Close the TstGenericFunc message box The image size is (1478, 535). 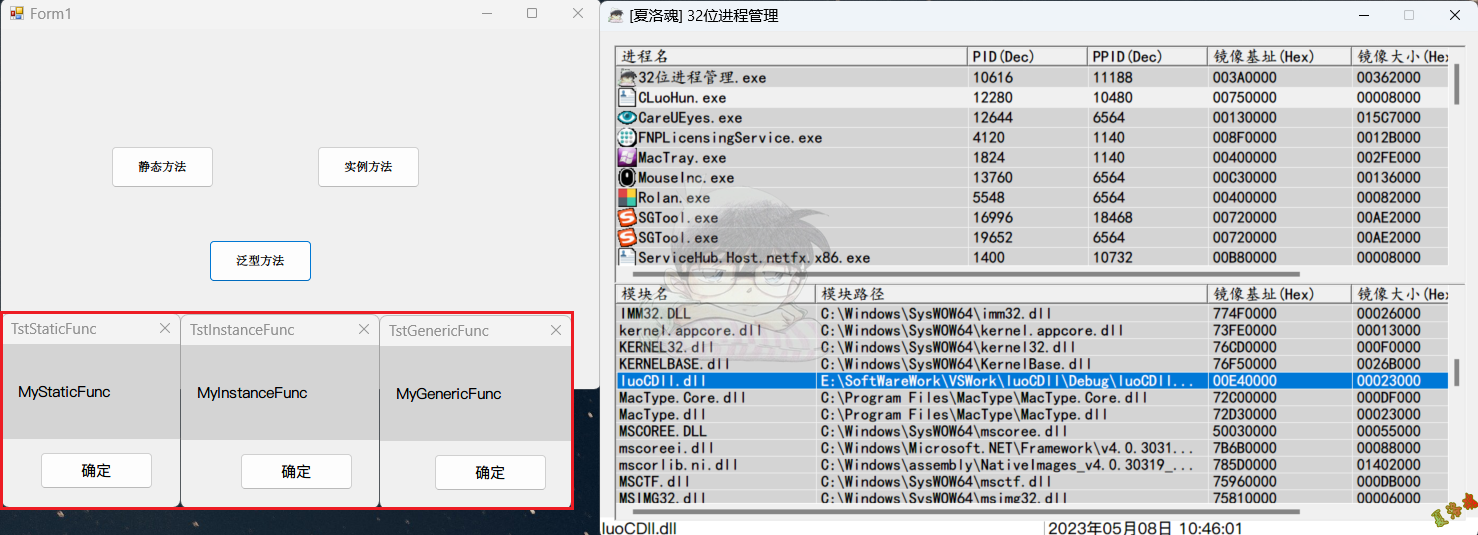[556, 330]
